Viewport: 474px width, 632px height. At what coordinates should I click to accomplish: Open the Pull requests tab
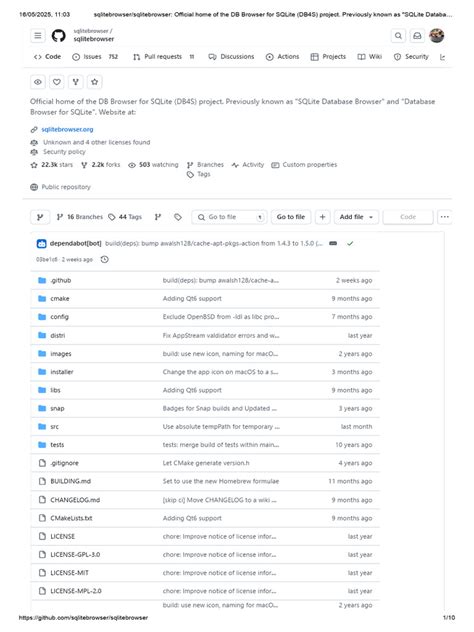click(164, 57)
